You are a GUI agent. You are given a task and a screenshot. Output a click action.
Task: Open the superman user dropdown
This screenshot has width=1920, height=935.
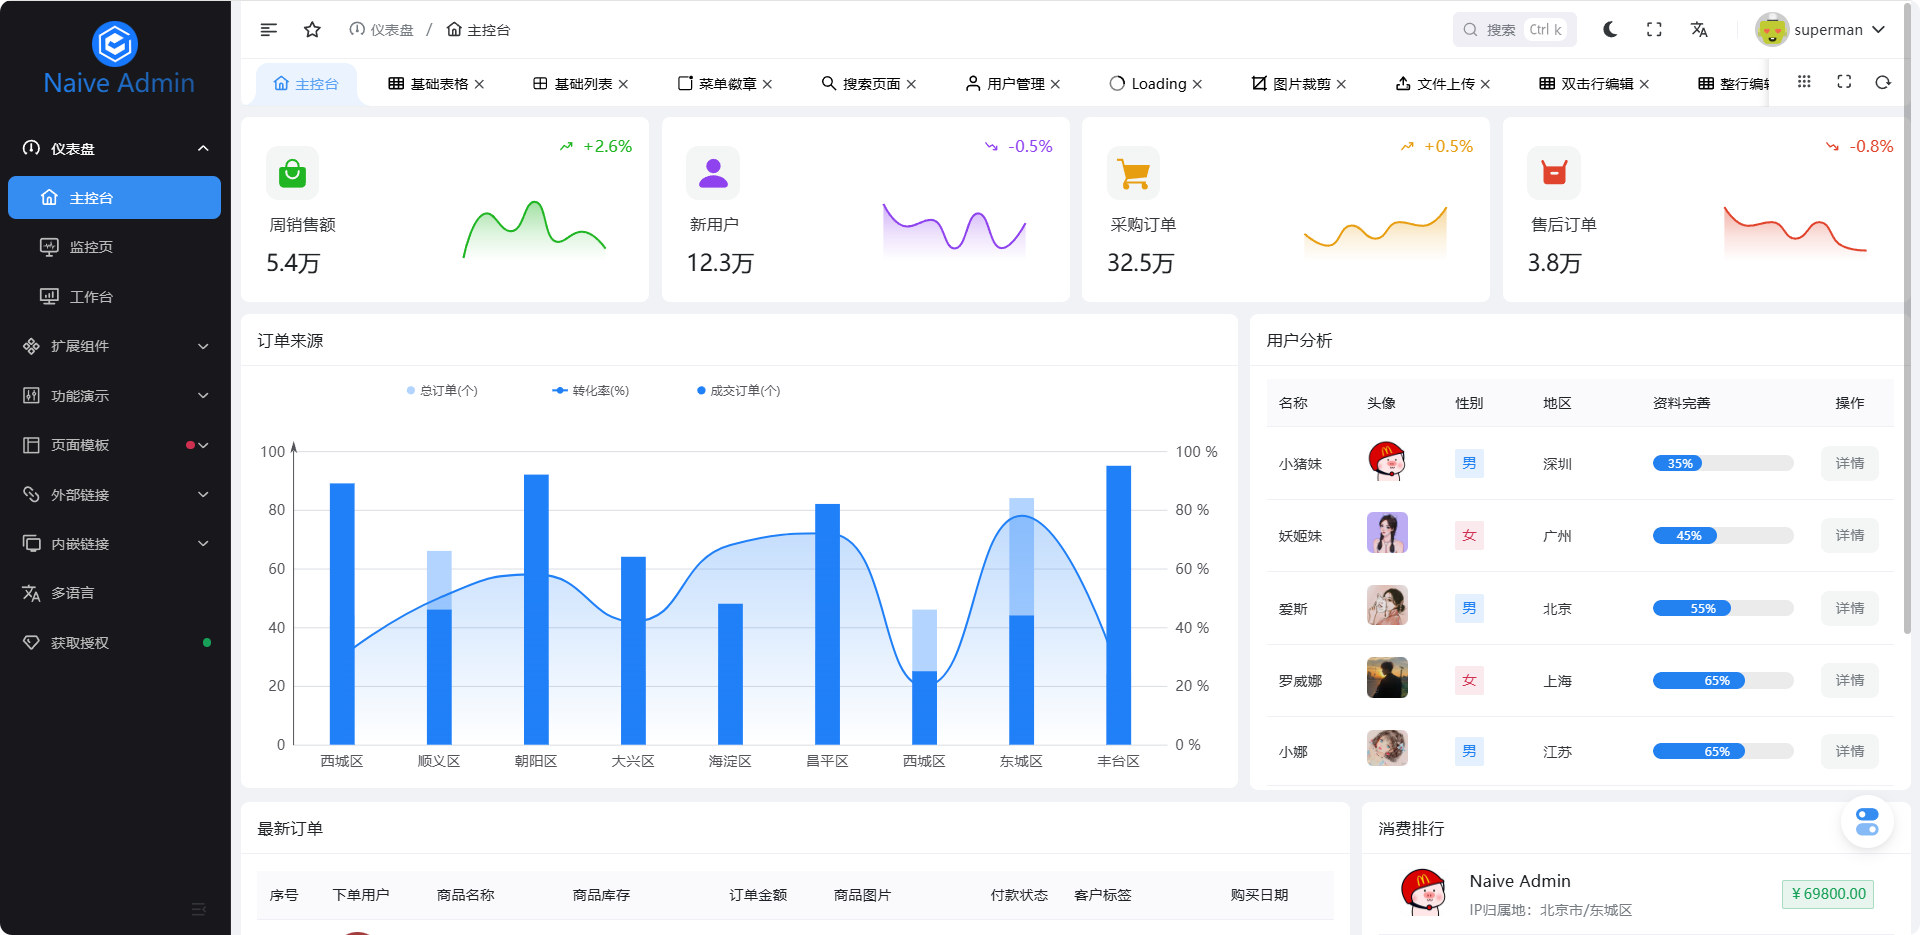(x=1822, y=30)
